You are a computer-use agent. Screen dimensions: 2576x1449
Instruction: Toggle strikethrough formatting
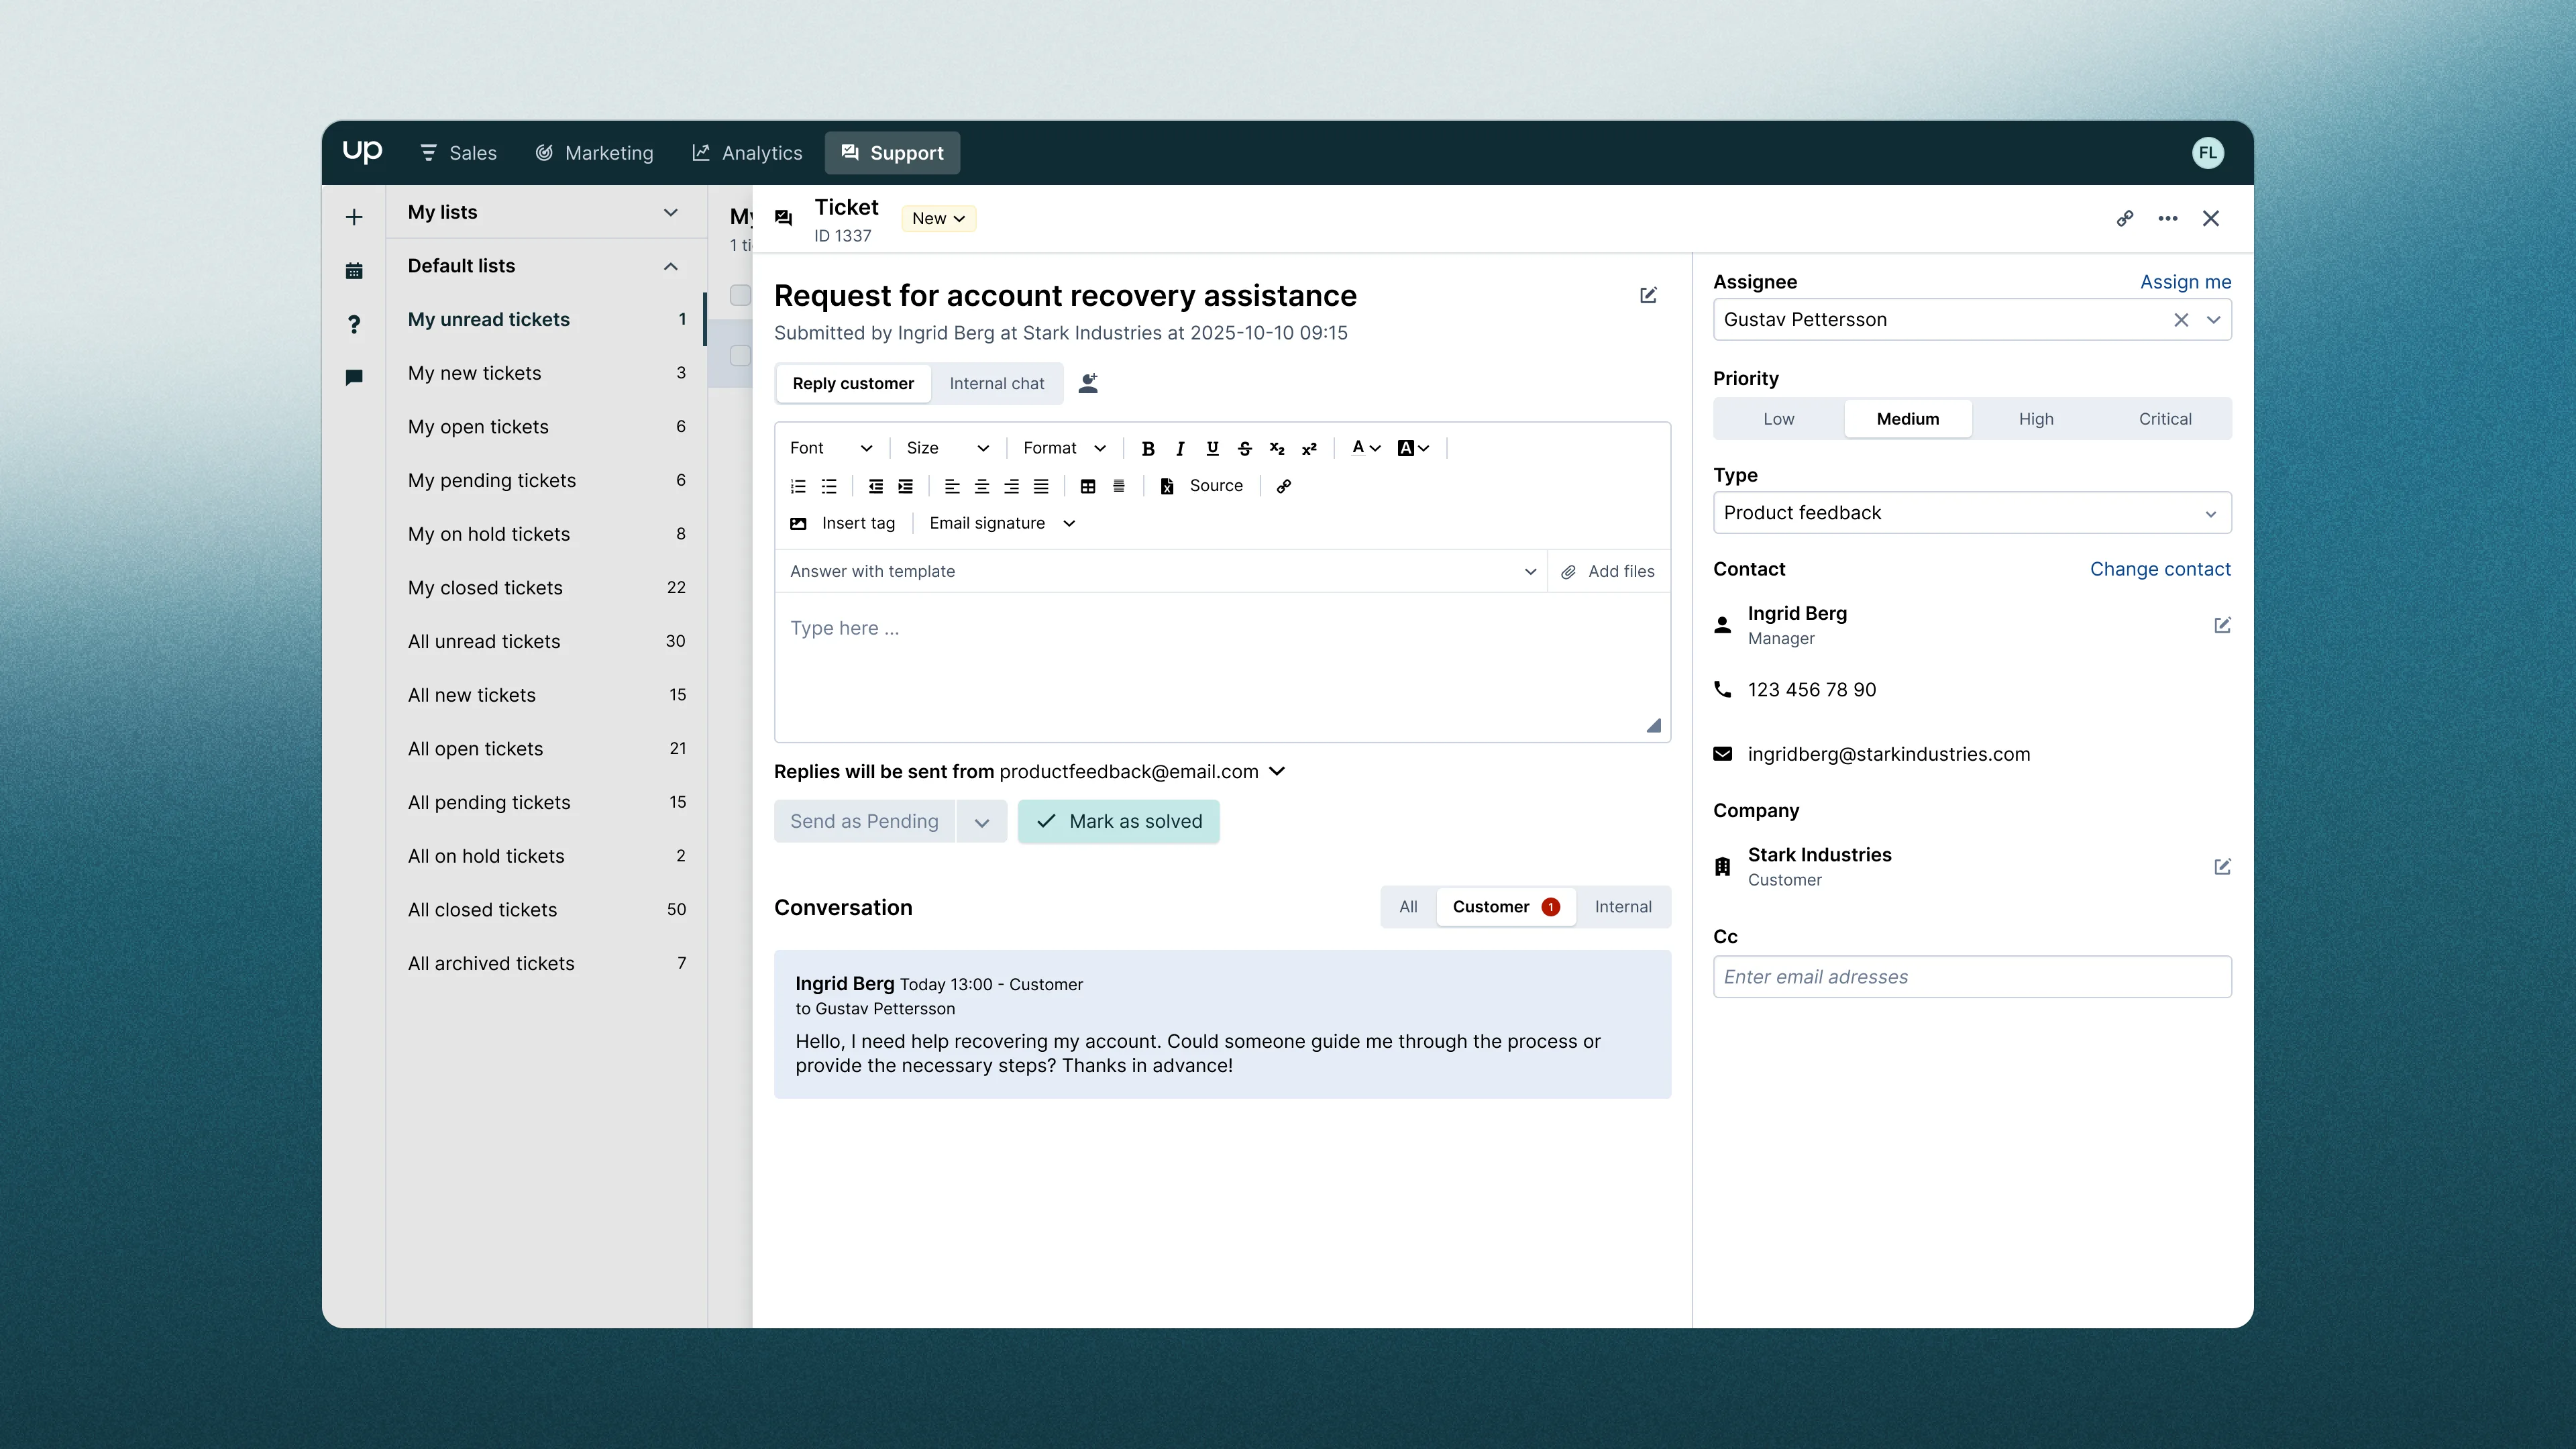(1245, 448)
